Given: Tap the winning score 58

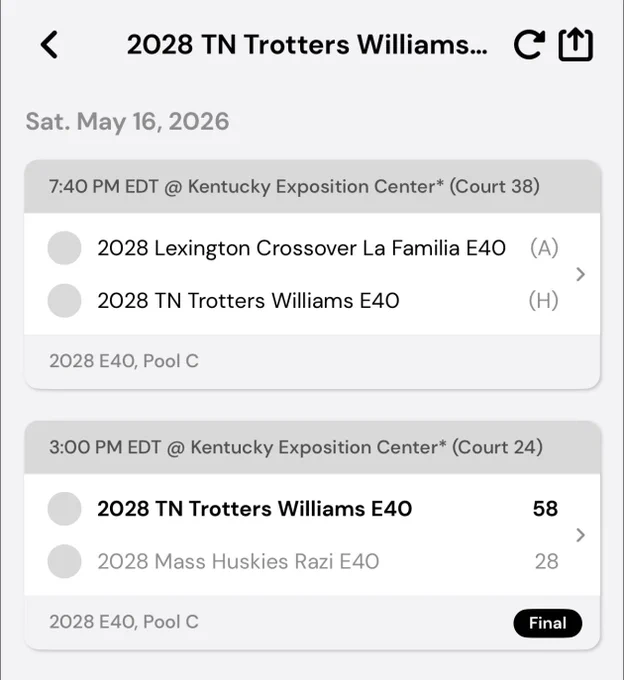Looking at the screenshot, I should click(545, 509).
